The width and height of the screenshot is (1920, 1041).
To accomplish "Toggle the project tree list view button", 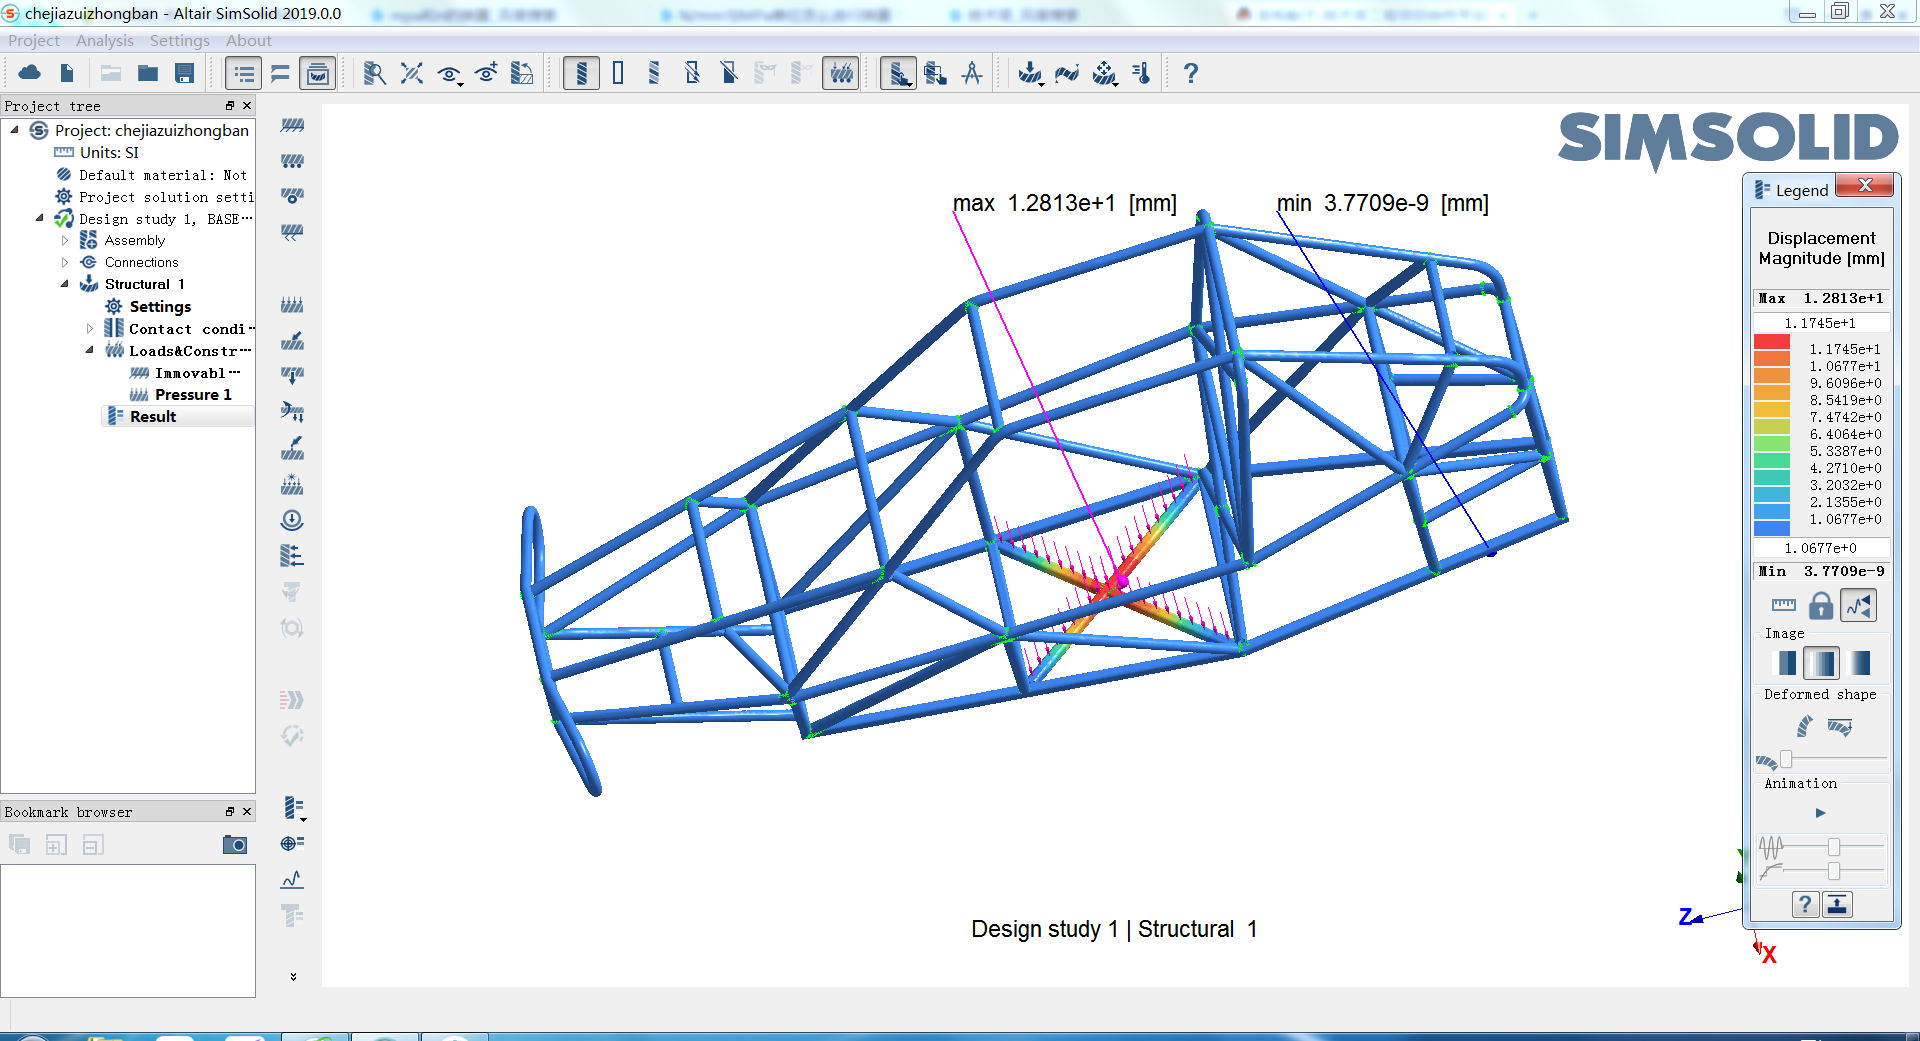I will 243,73.
